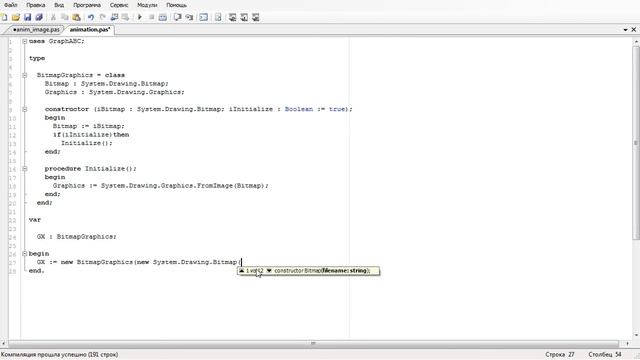640x360 pixels.
Task: Click the 'true' default value
Action: pyautogui.click(x=337, y=109)
